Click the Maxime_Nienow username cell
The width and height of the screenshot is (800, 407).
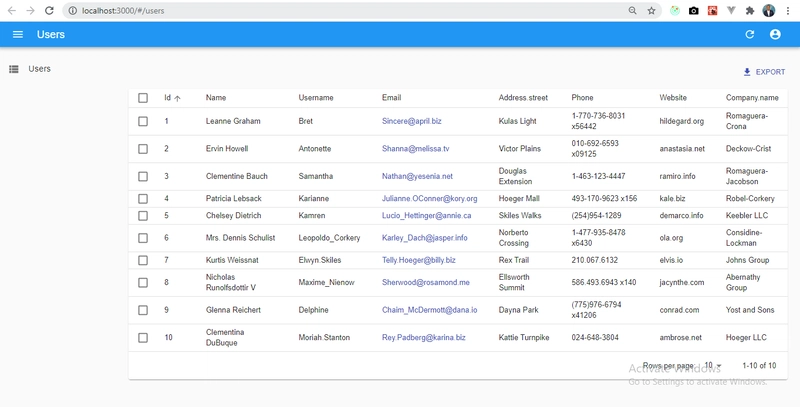click(x=326, y=283)
